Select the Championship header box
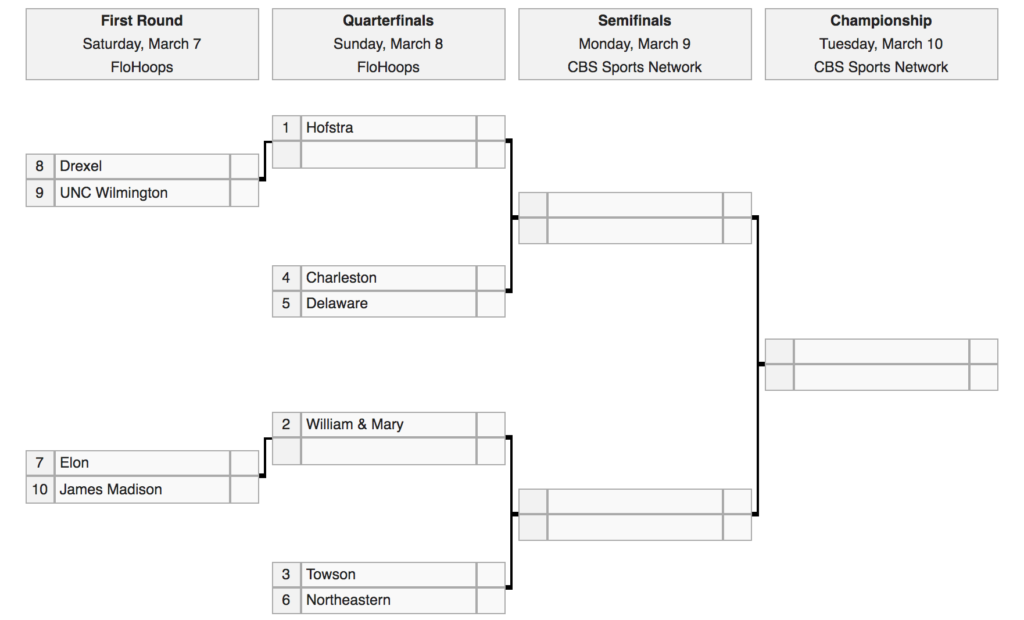Image resolution: width=1024 pixels, height=620 pixels. [x=881, y=44]
